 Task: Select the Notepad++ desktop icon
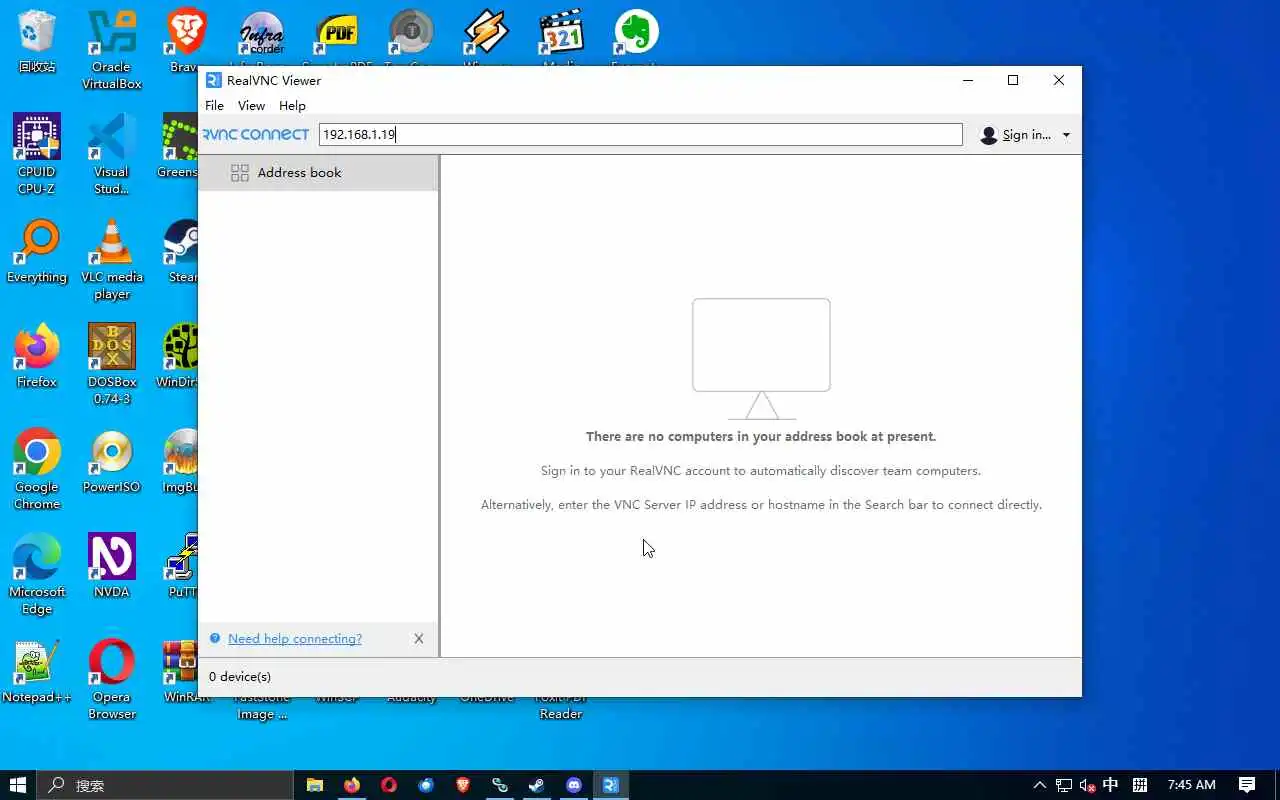[37, 672]
